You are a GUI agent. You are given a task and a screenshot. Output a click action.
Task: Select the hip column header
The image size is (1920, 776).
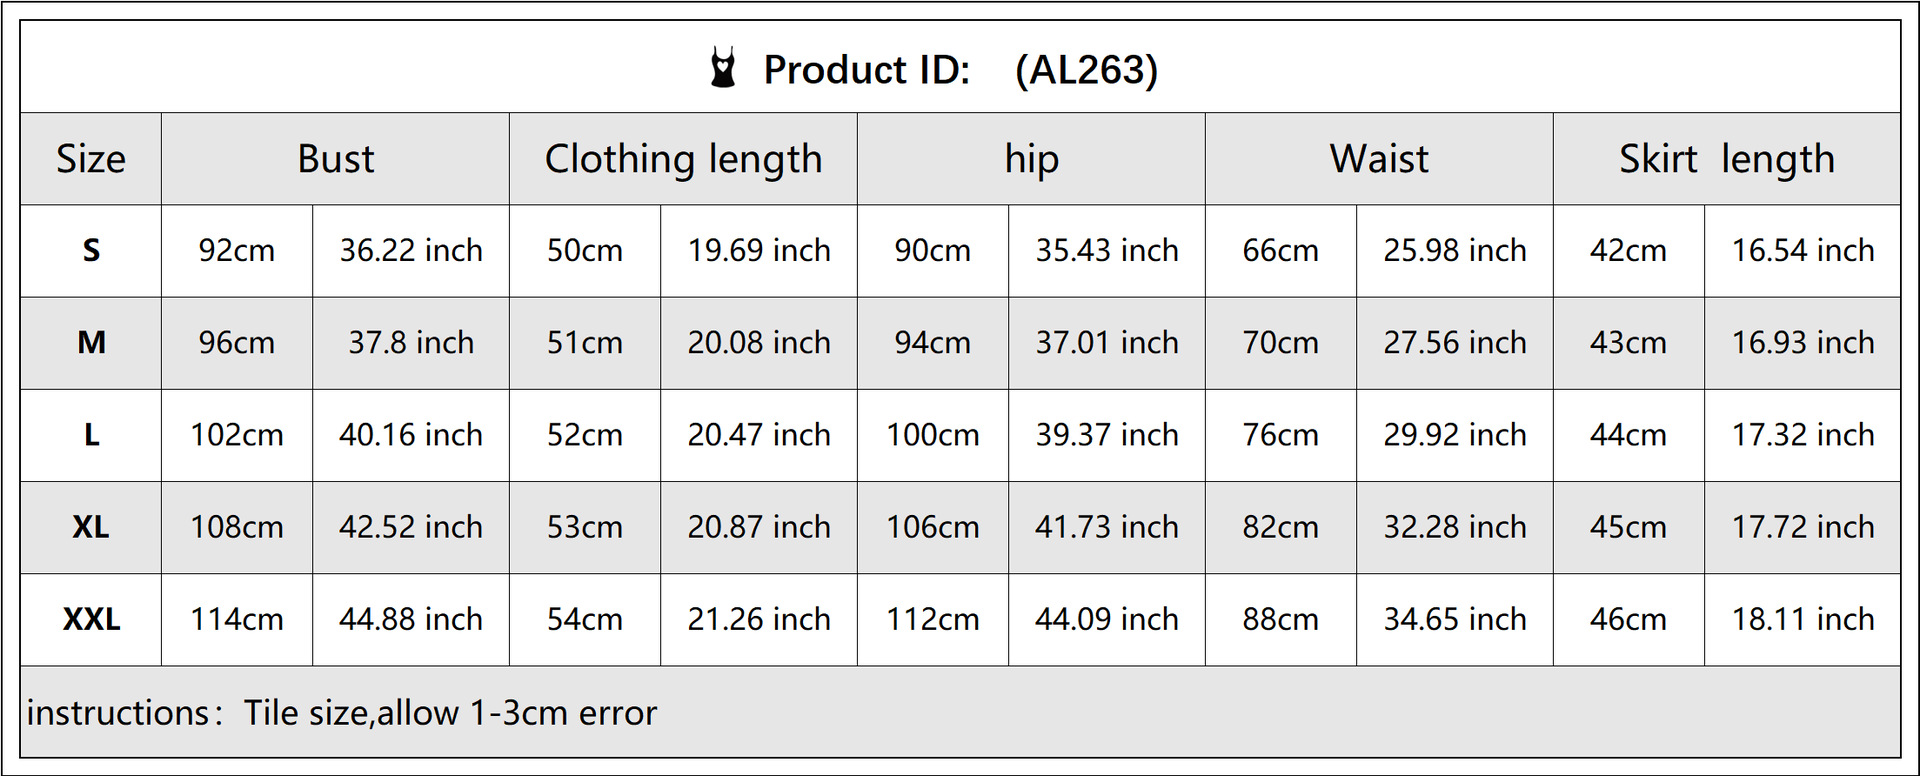point(1031,159)
